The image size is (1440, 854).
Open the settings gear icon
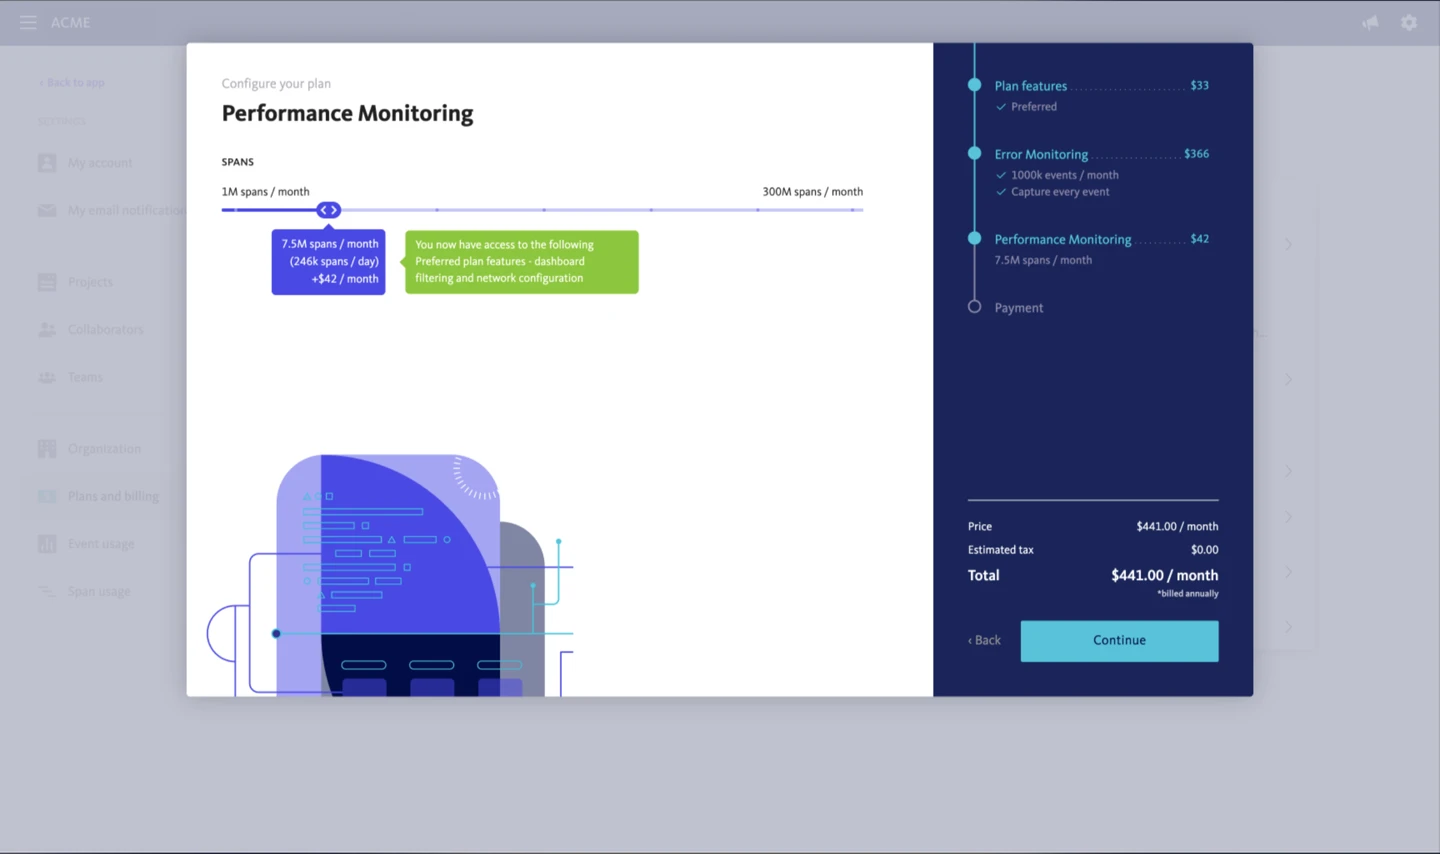pyautogui.click(x=1409, y=22)
